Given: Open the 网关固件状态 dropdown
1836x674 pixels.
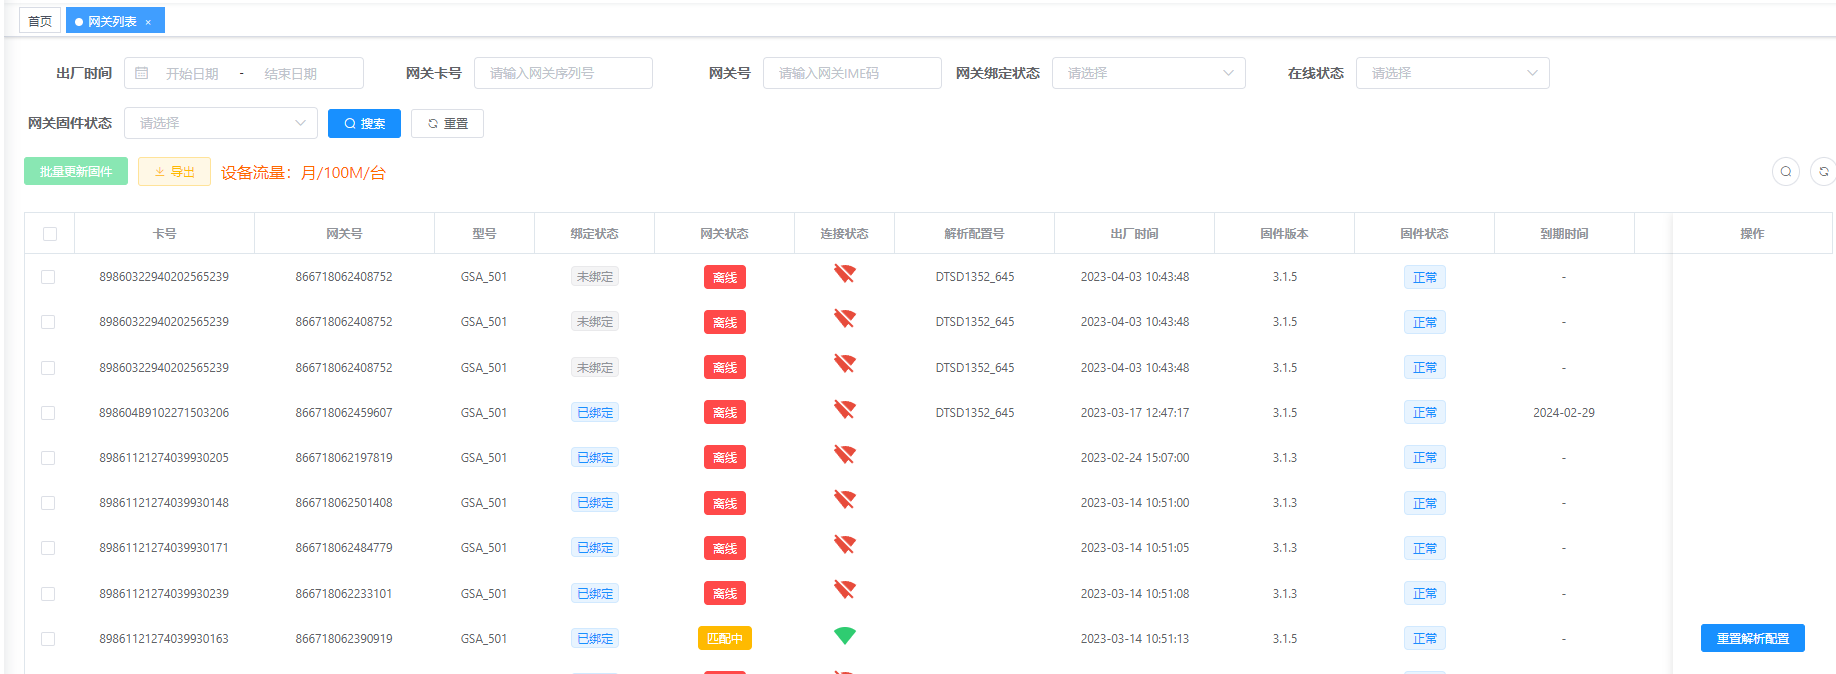Looking at the screenshot, I should 220,123.
